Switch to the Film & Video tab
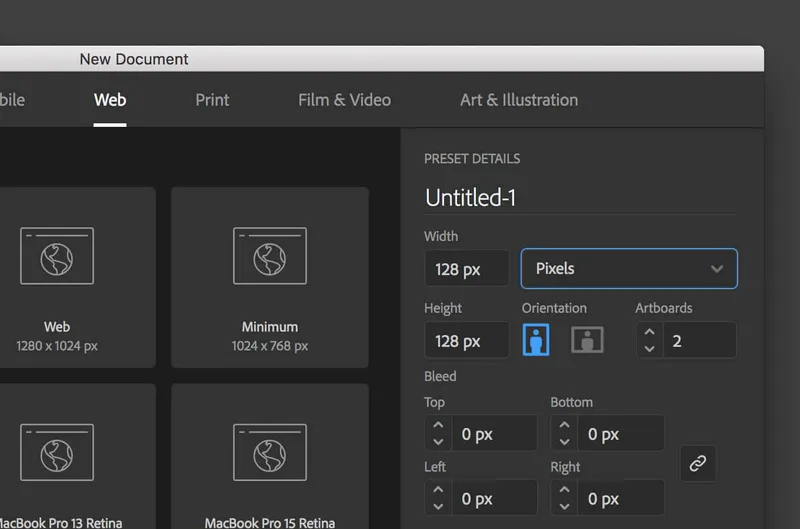Screen dimensions: 800x529 (x=344, y=100)
